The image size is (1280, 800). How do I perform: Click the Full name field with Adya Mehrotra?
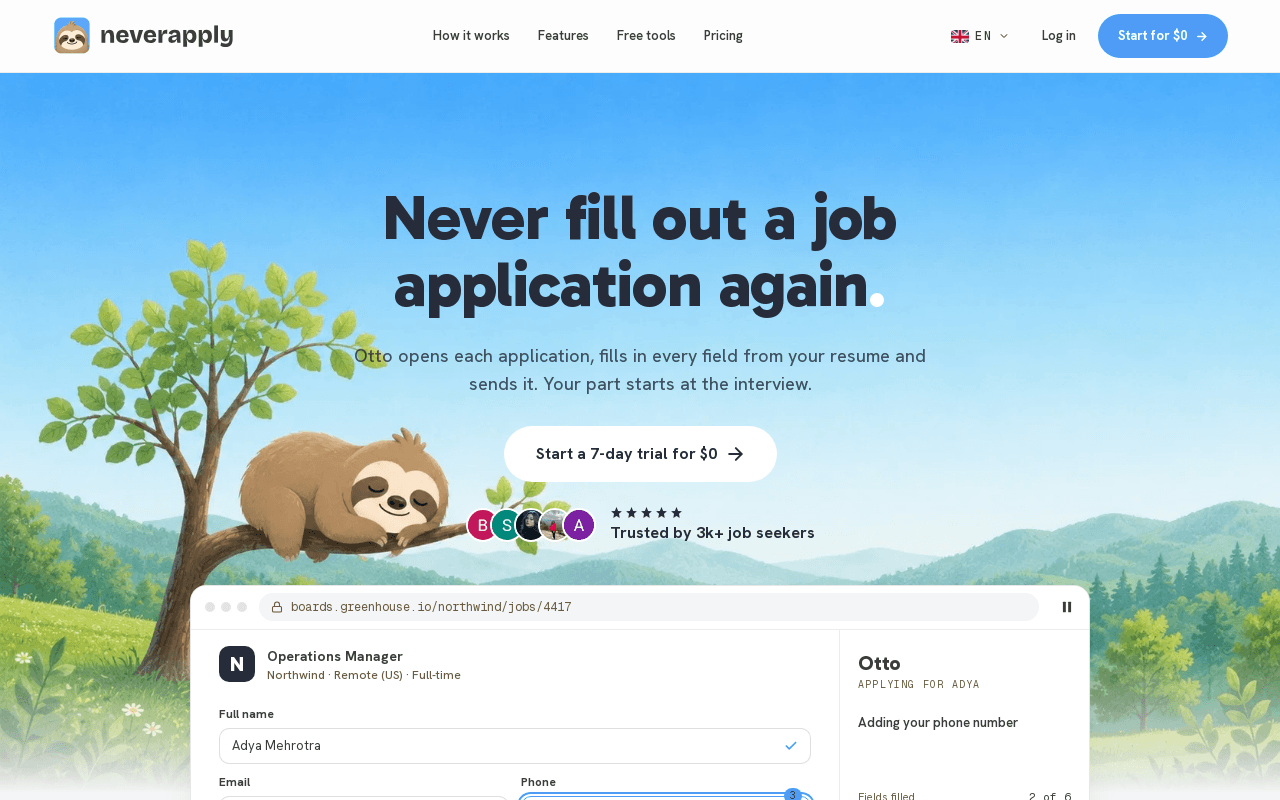coord(515,746)
